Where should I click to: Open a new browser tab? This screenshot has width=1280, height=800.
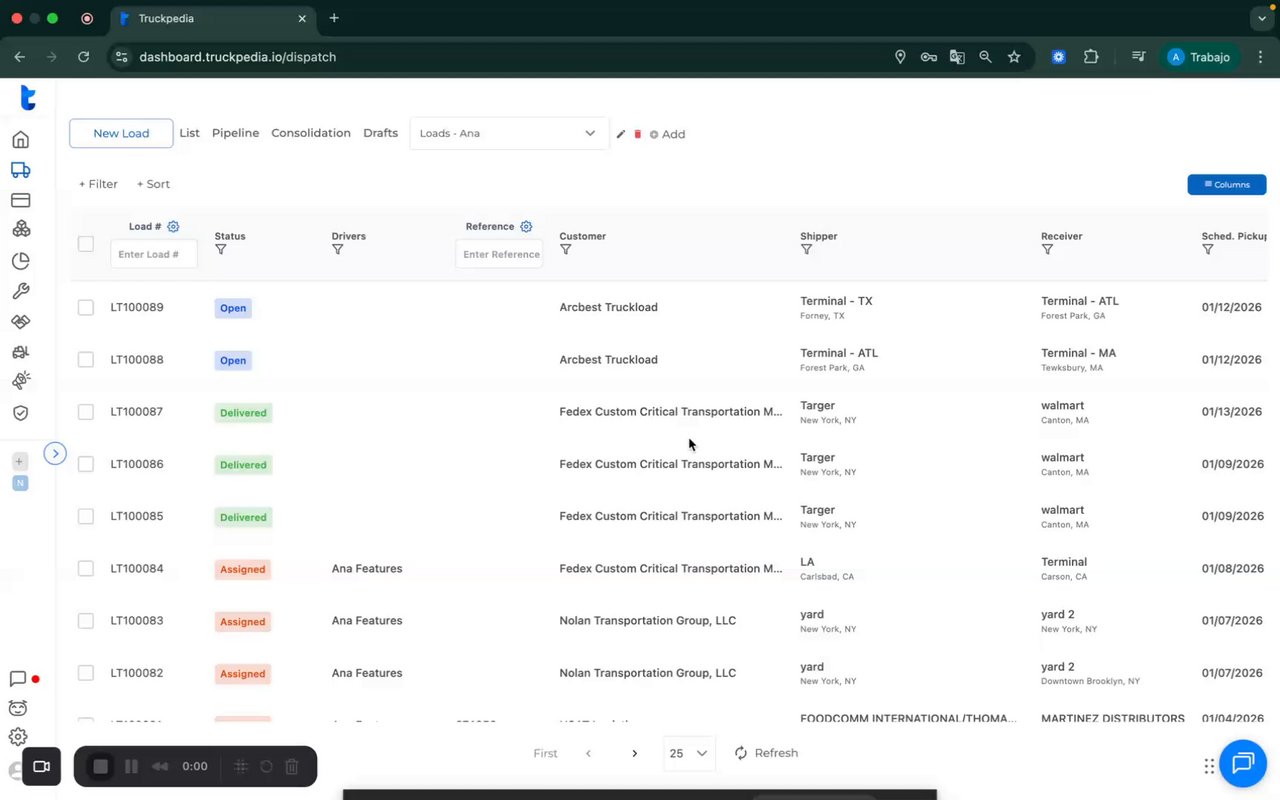click(x=334, y=18)
